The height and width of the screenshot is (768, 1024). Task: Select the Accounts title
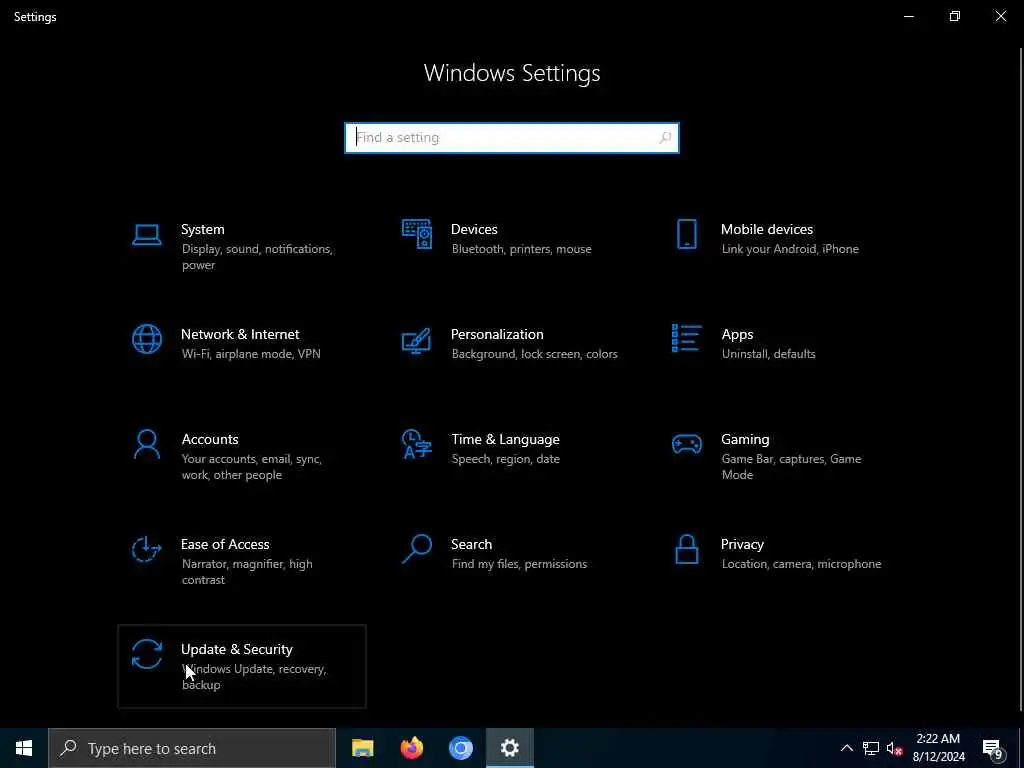click(x=210, y=440)
